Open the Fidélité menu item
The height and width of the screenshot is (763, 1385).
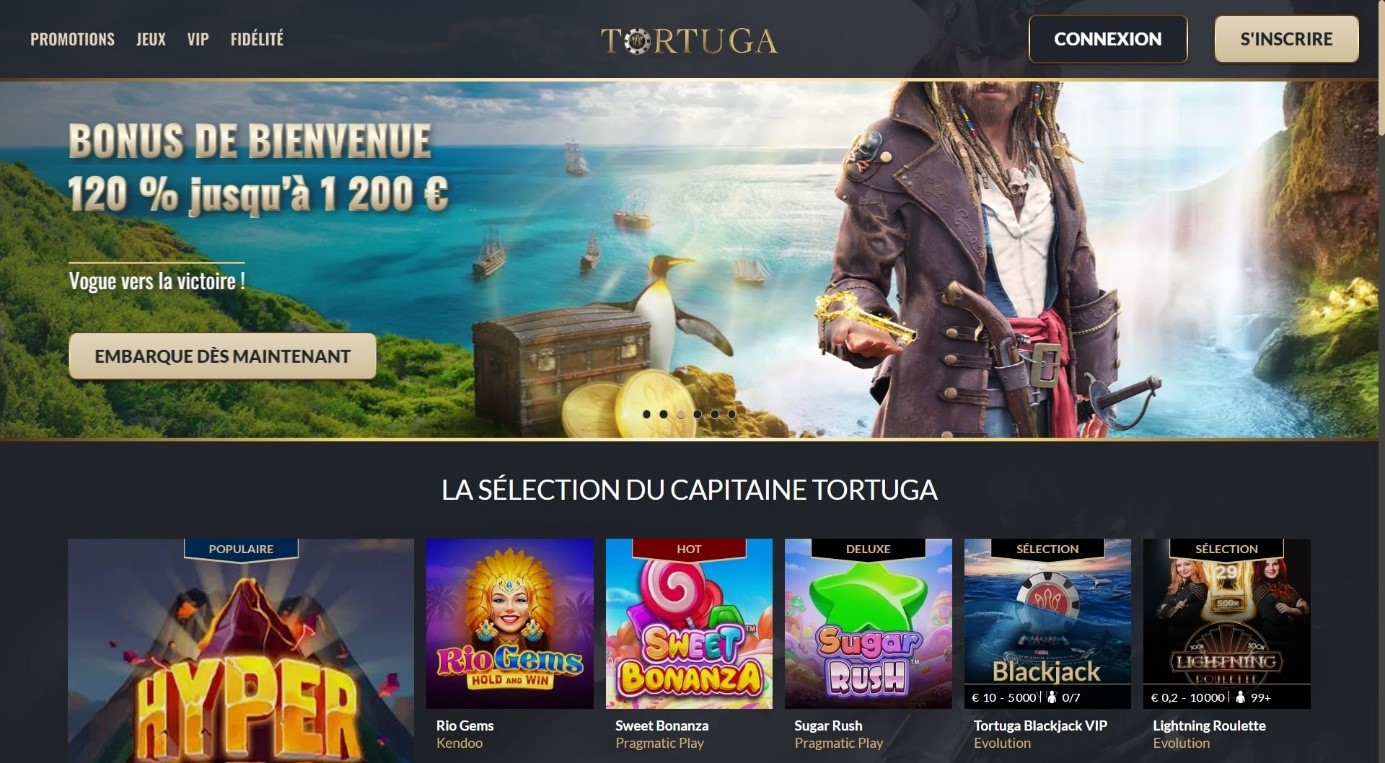click(x=257, y=39)
